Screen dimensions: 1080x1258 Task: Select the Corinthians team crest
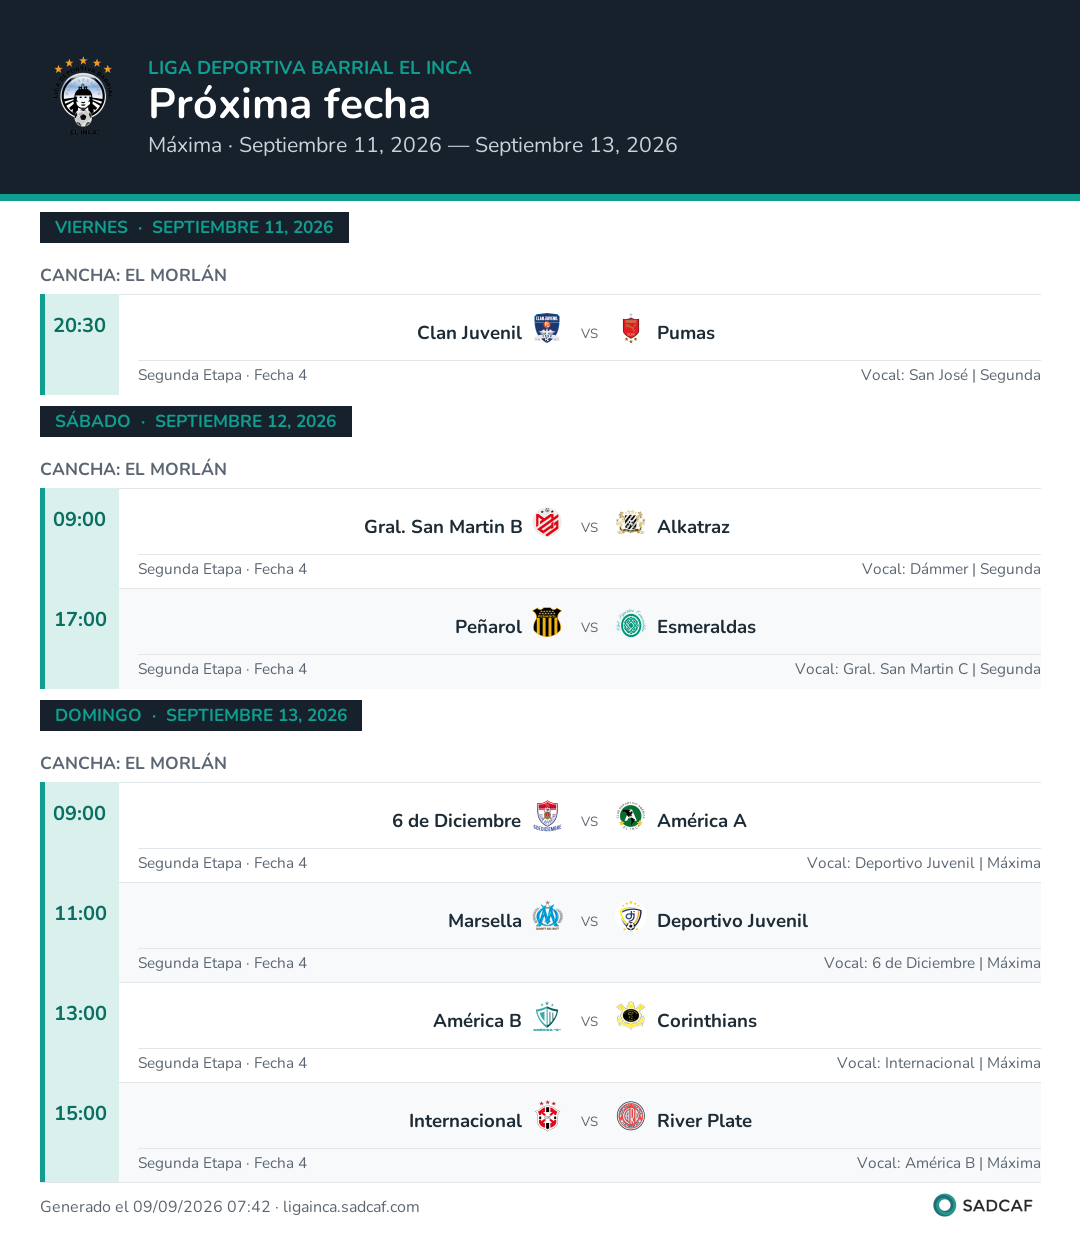631,1016
